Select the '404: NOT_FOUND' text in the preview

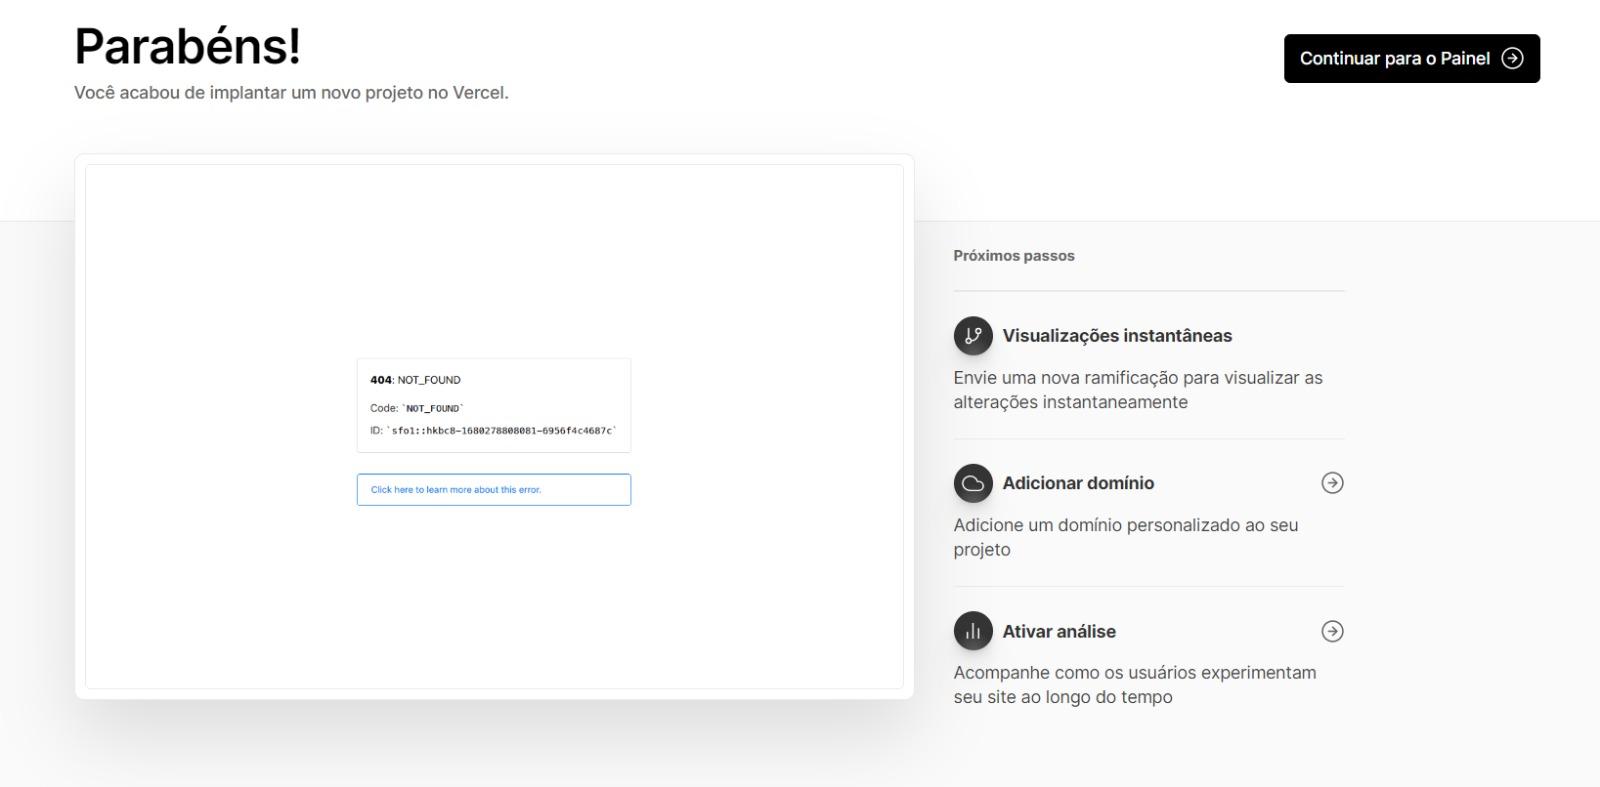click(415, 380)
